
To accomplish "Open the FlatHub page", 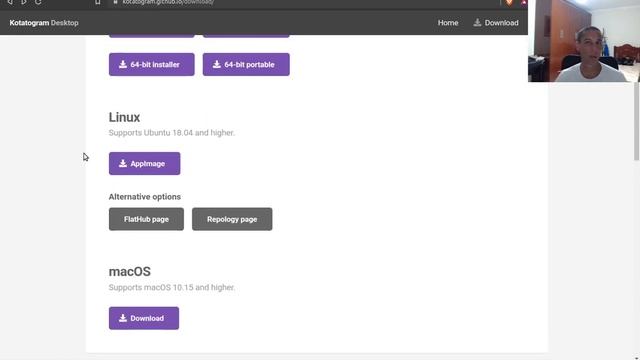I will click(146, 219).
